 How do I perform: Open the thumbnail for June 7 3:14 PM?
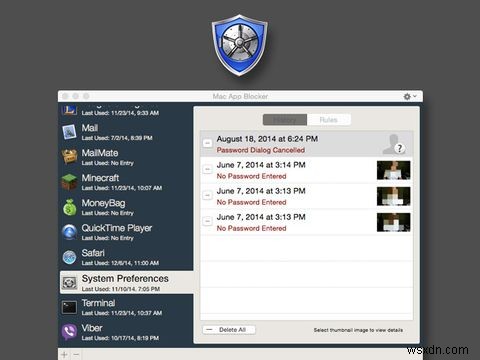pyautogui.click(x=394, y=170)
